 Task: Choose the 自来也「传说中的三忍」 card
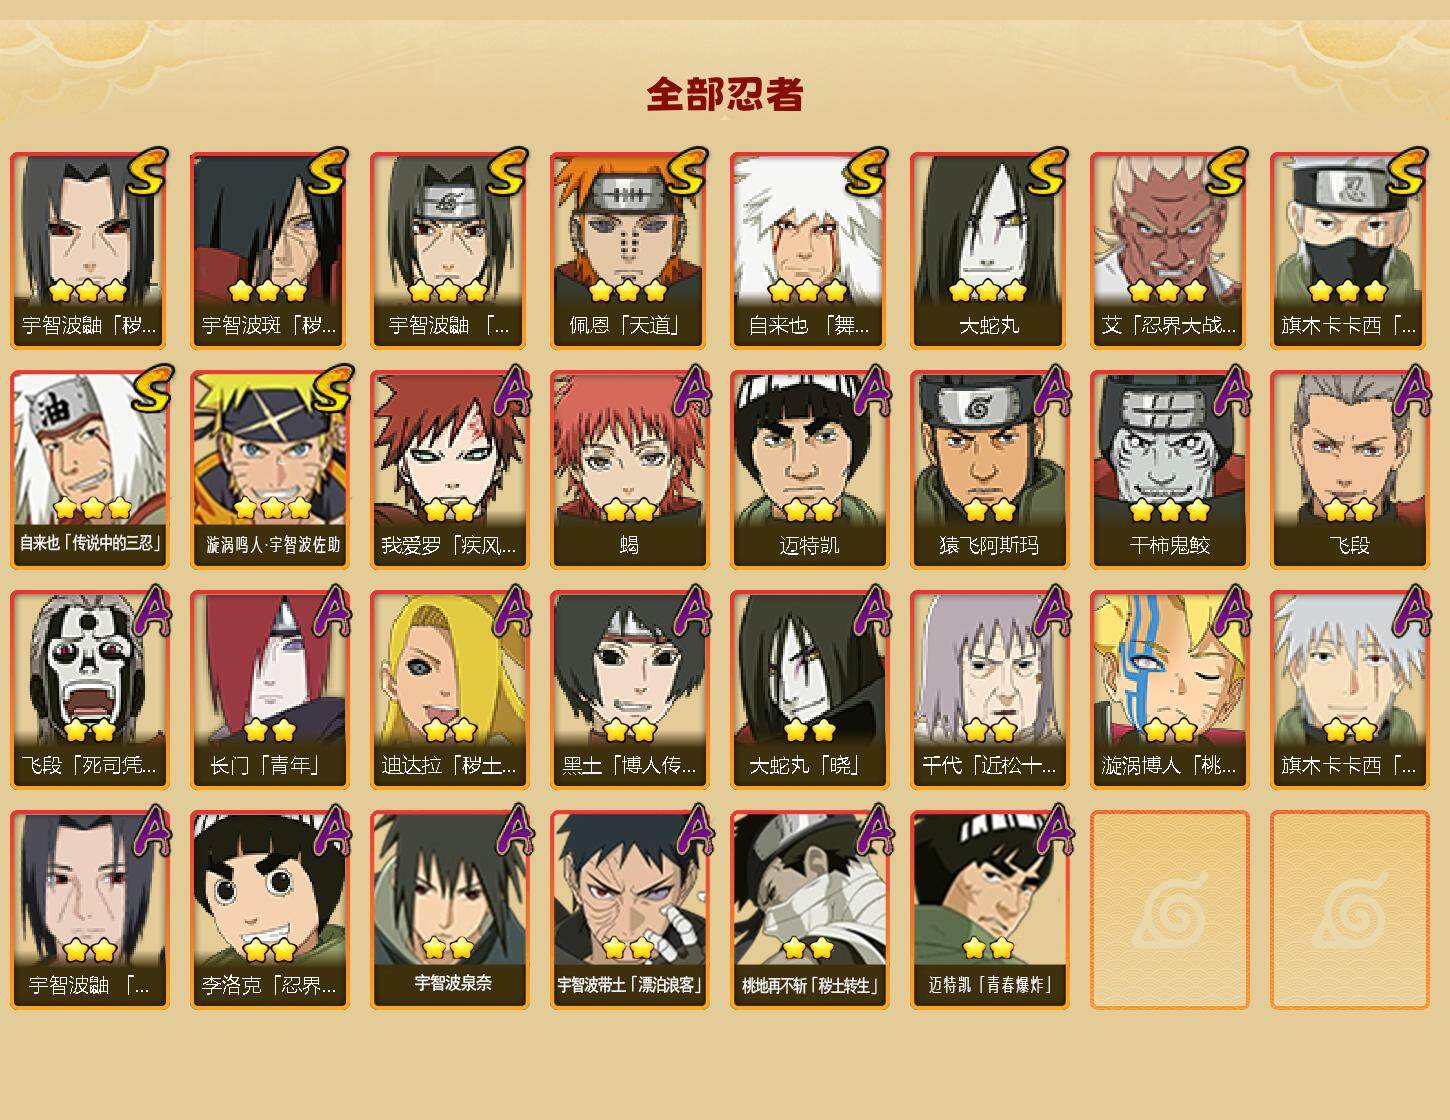89,470
